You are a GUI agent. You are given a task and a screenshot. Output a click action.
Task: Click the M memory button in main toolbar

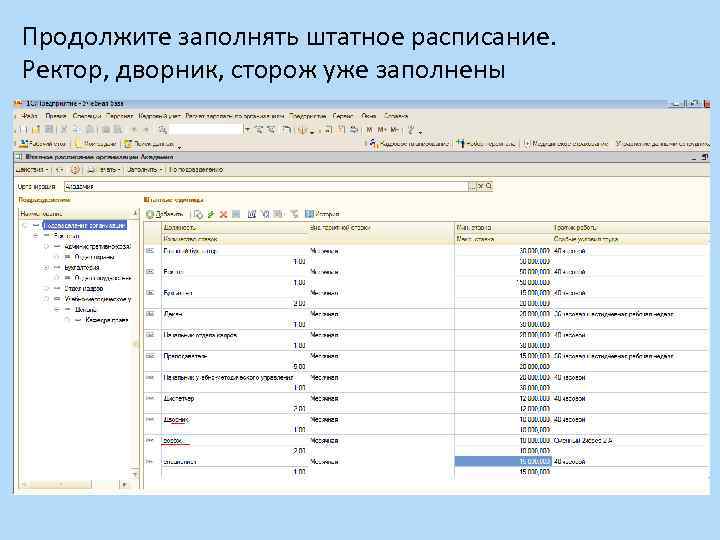click(370, 130)
